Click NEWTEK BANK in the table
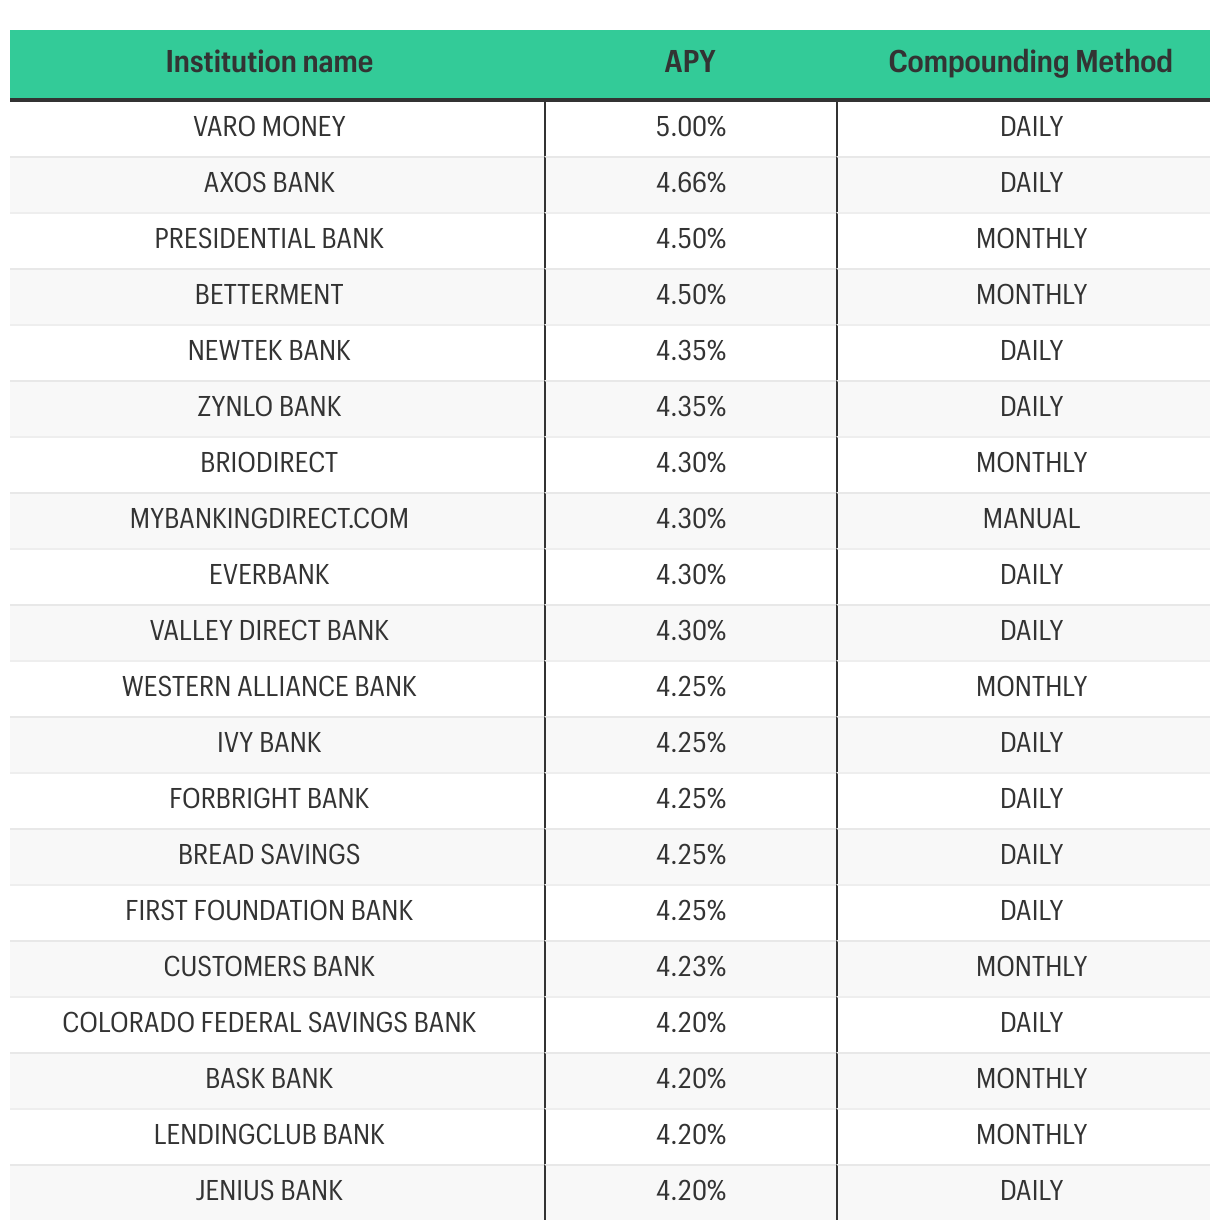This screenshot has width=1220, height=1230. pos(269,351)
